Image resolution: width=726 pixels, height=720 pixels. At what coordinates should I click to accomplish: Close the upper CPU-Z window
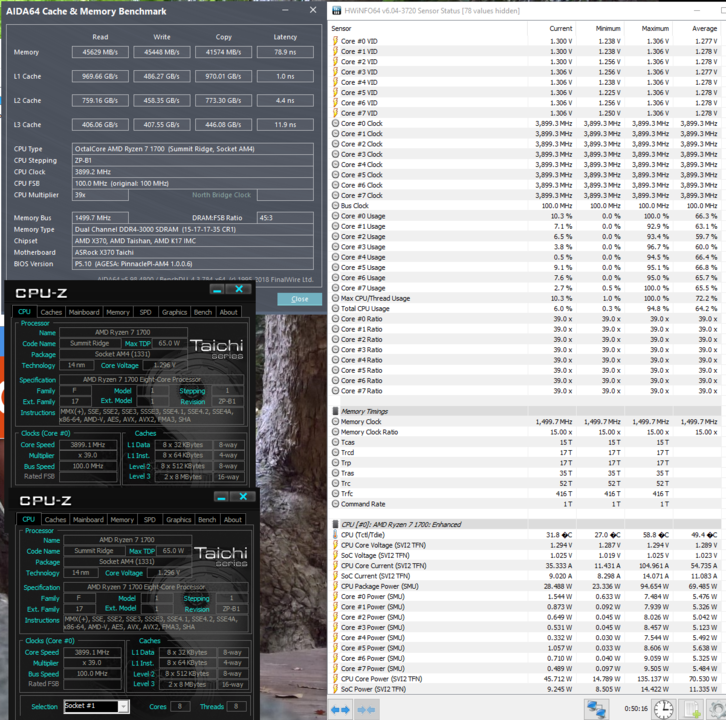pos(239,289)
